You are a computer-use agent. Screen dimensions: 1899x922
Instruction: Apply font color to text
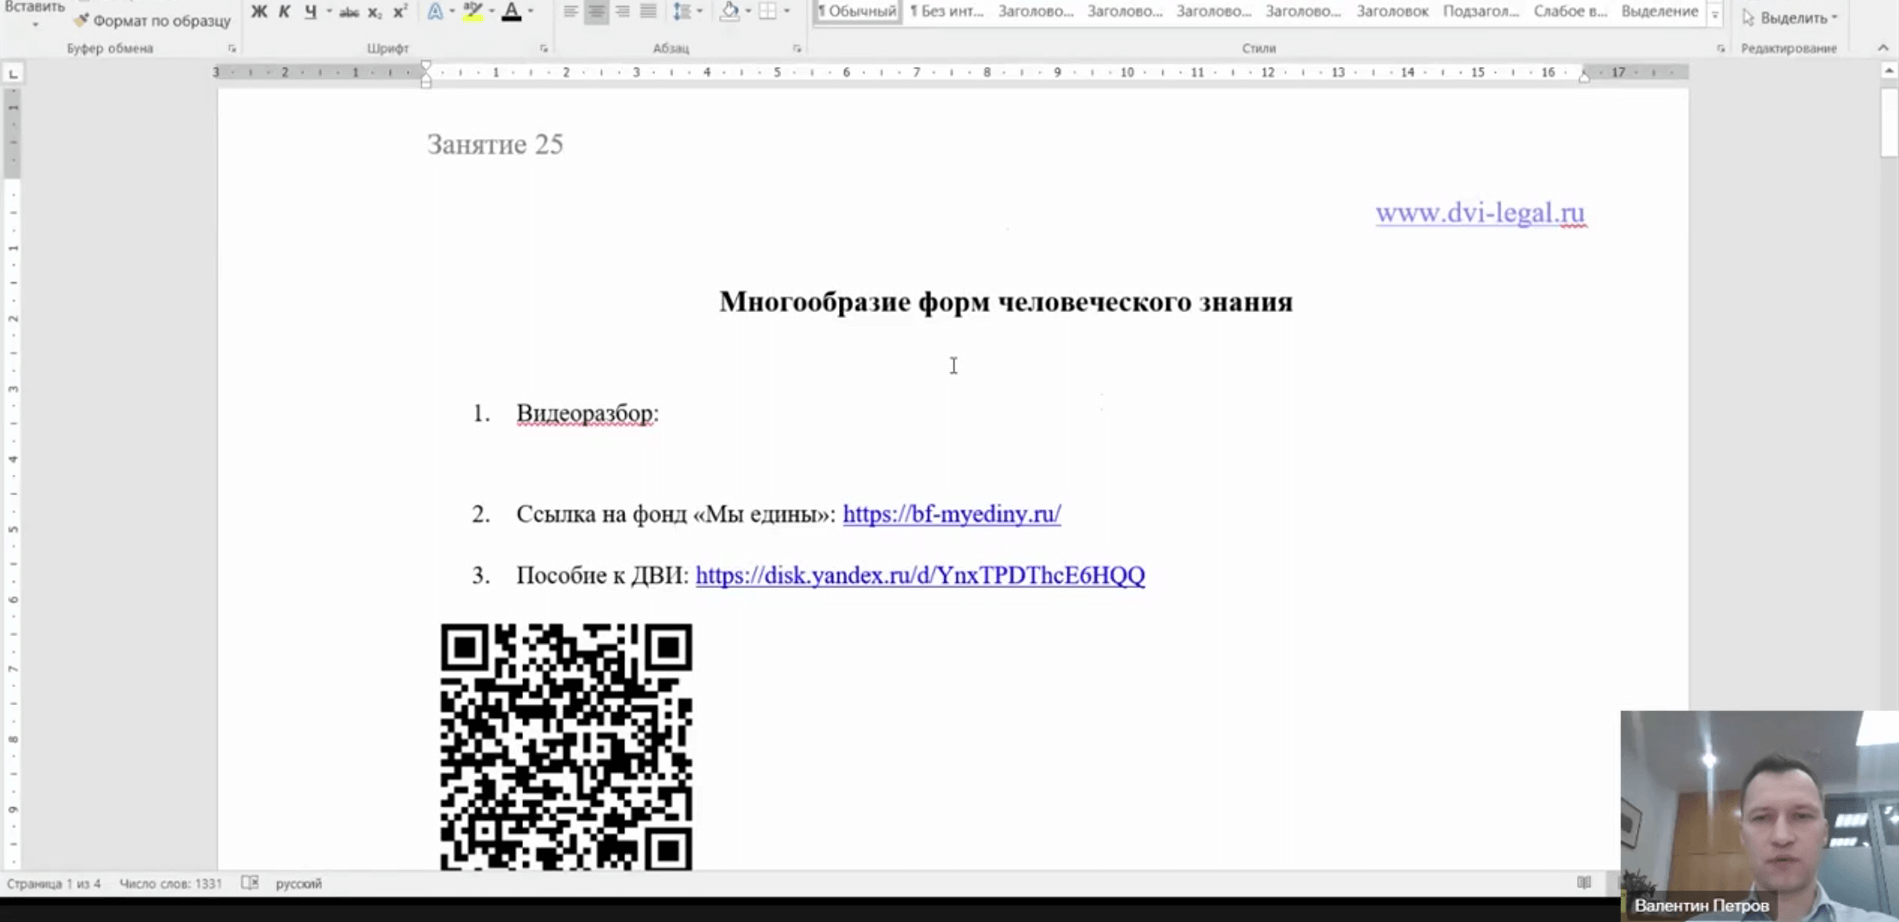coord(511,12)
